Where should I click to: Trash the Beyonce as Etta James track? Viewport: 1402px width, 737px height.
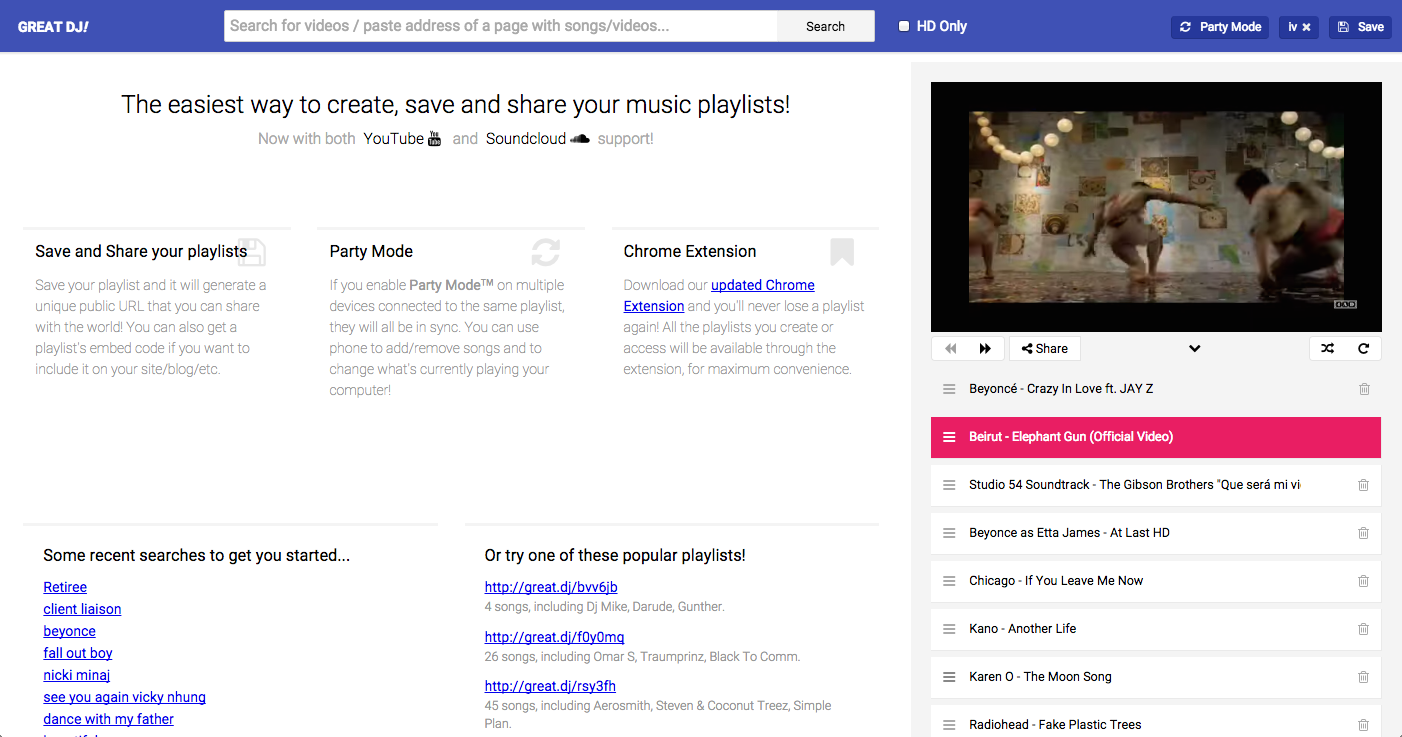pos(1363,533)
